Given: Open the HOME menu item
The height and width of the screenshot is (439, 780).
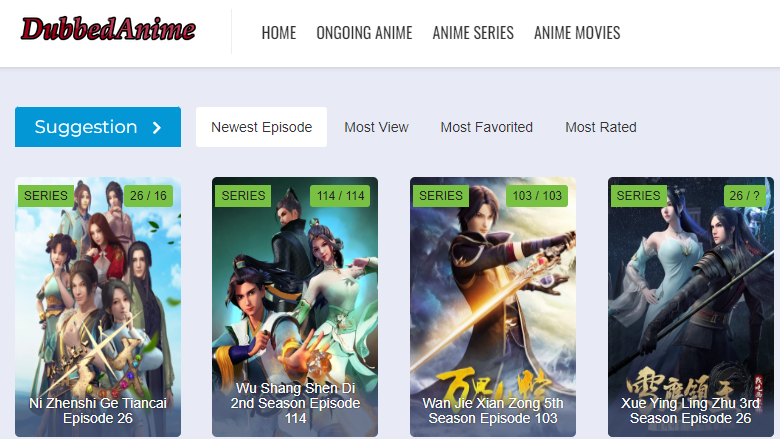Looking at the screenshot, I should (x=279, y=33).
